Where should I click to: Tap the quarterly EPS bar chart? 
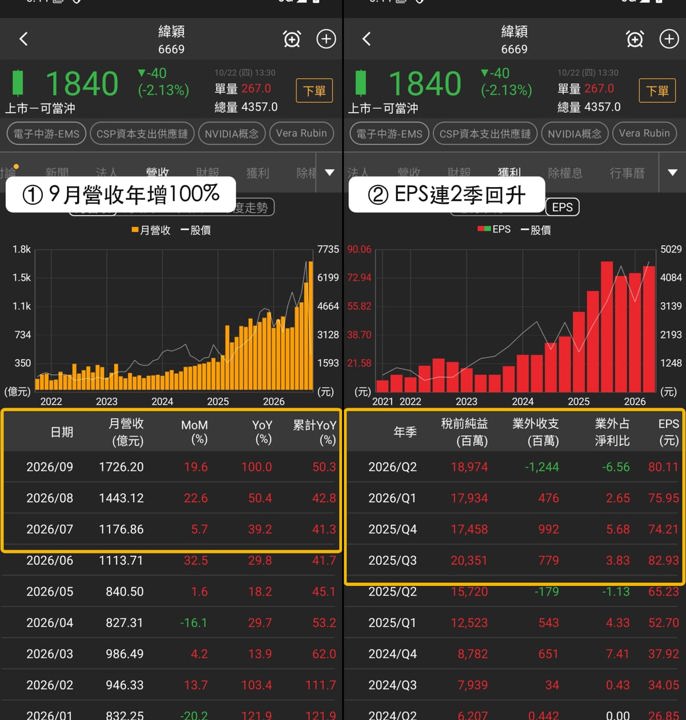pos(516,321)
